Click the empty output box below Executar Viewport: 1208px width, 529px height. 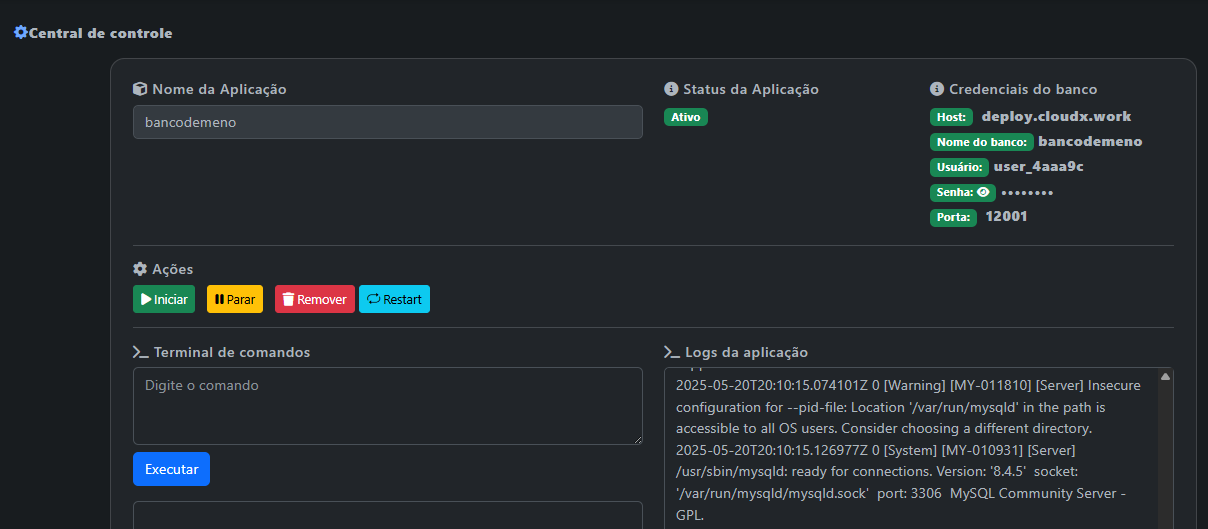click(388, 515)
